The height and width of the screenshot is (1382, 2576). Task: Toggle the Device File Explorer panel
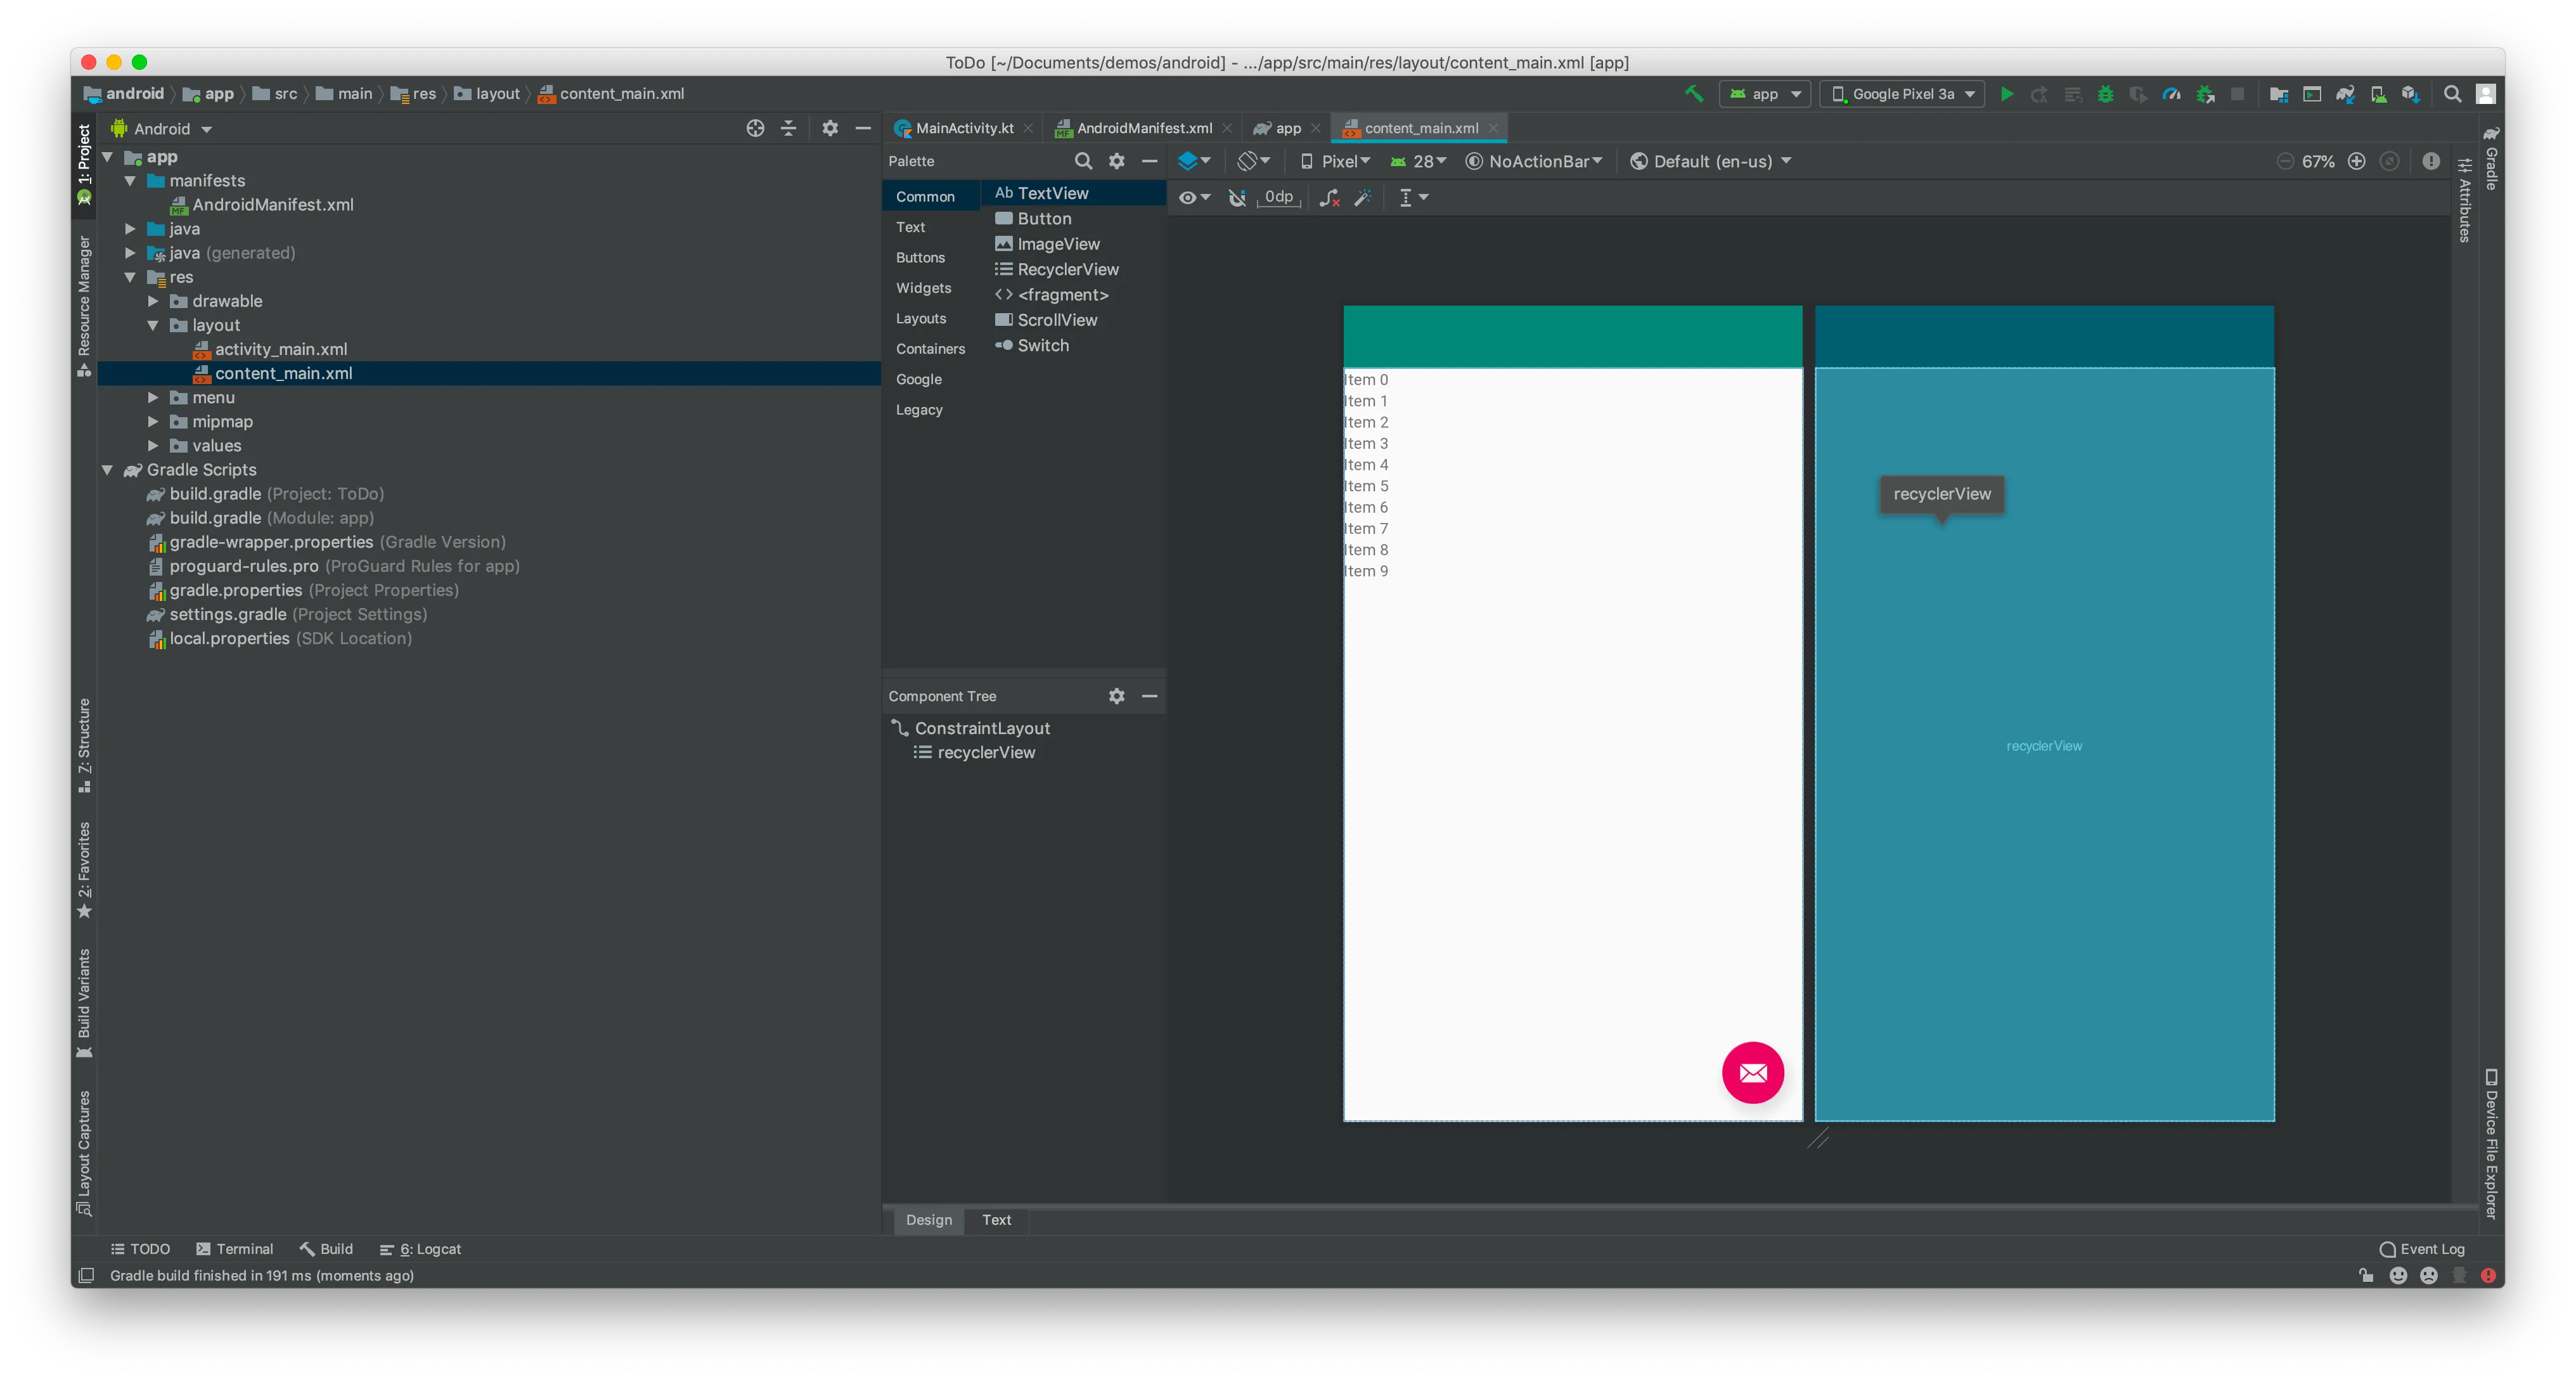coord(2491,1144)
